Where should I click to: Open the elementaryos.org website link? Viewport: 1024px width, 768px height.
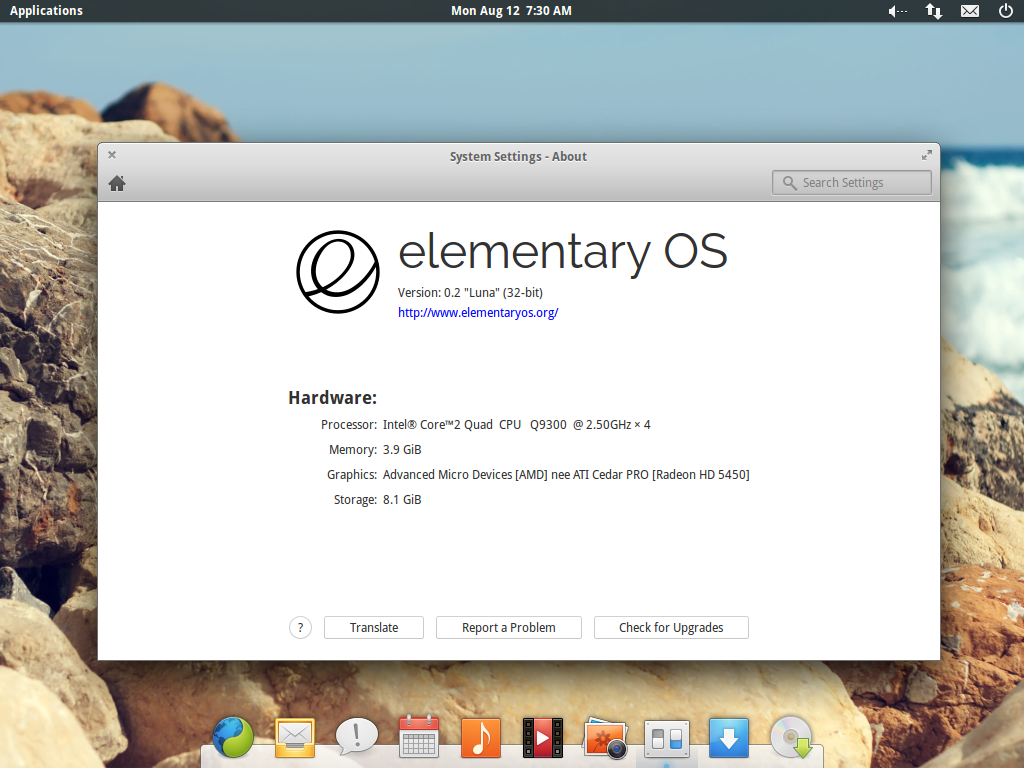pyautogui.click(x=478, y=313)
